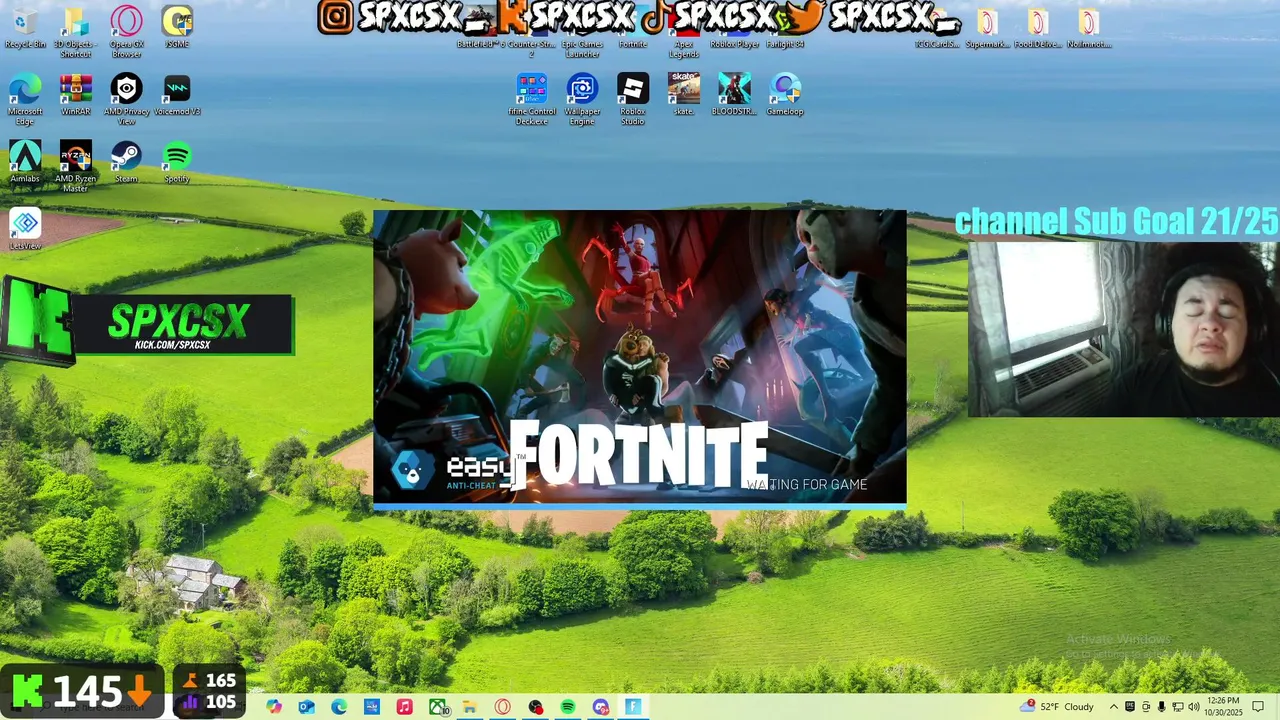Select the JSGME desktop icon

point(177,28)
